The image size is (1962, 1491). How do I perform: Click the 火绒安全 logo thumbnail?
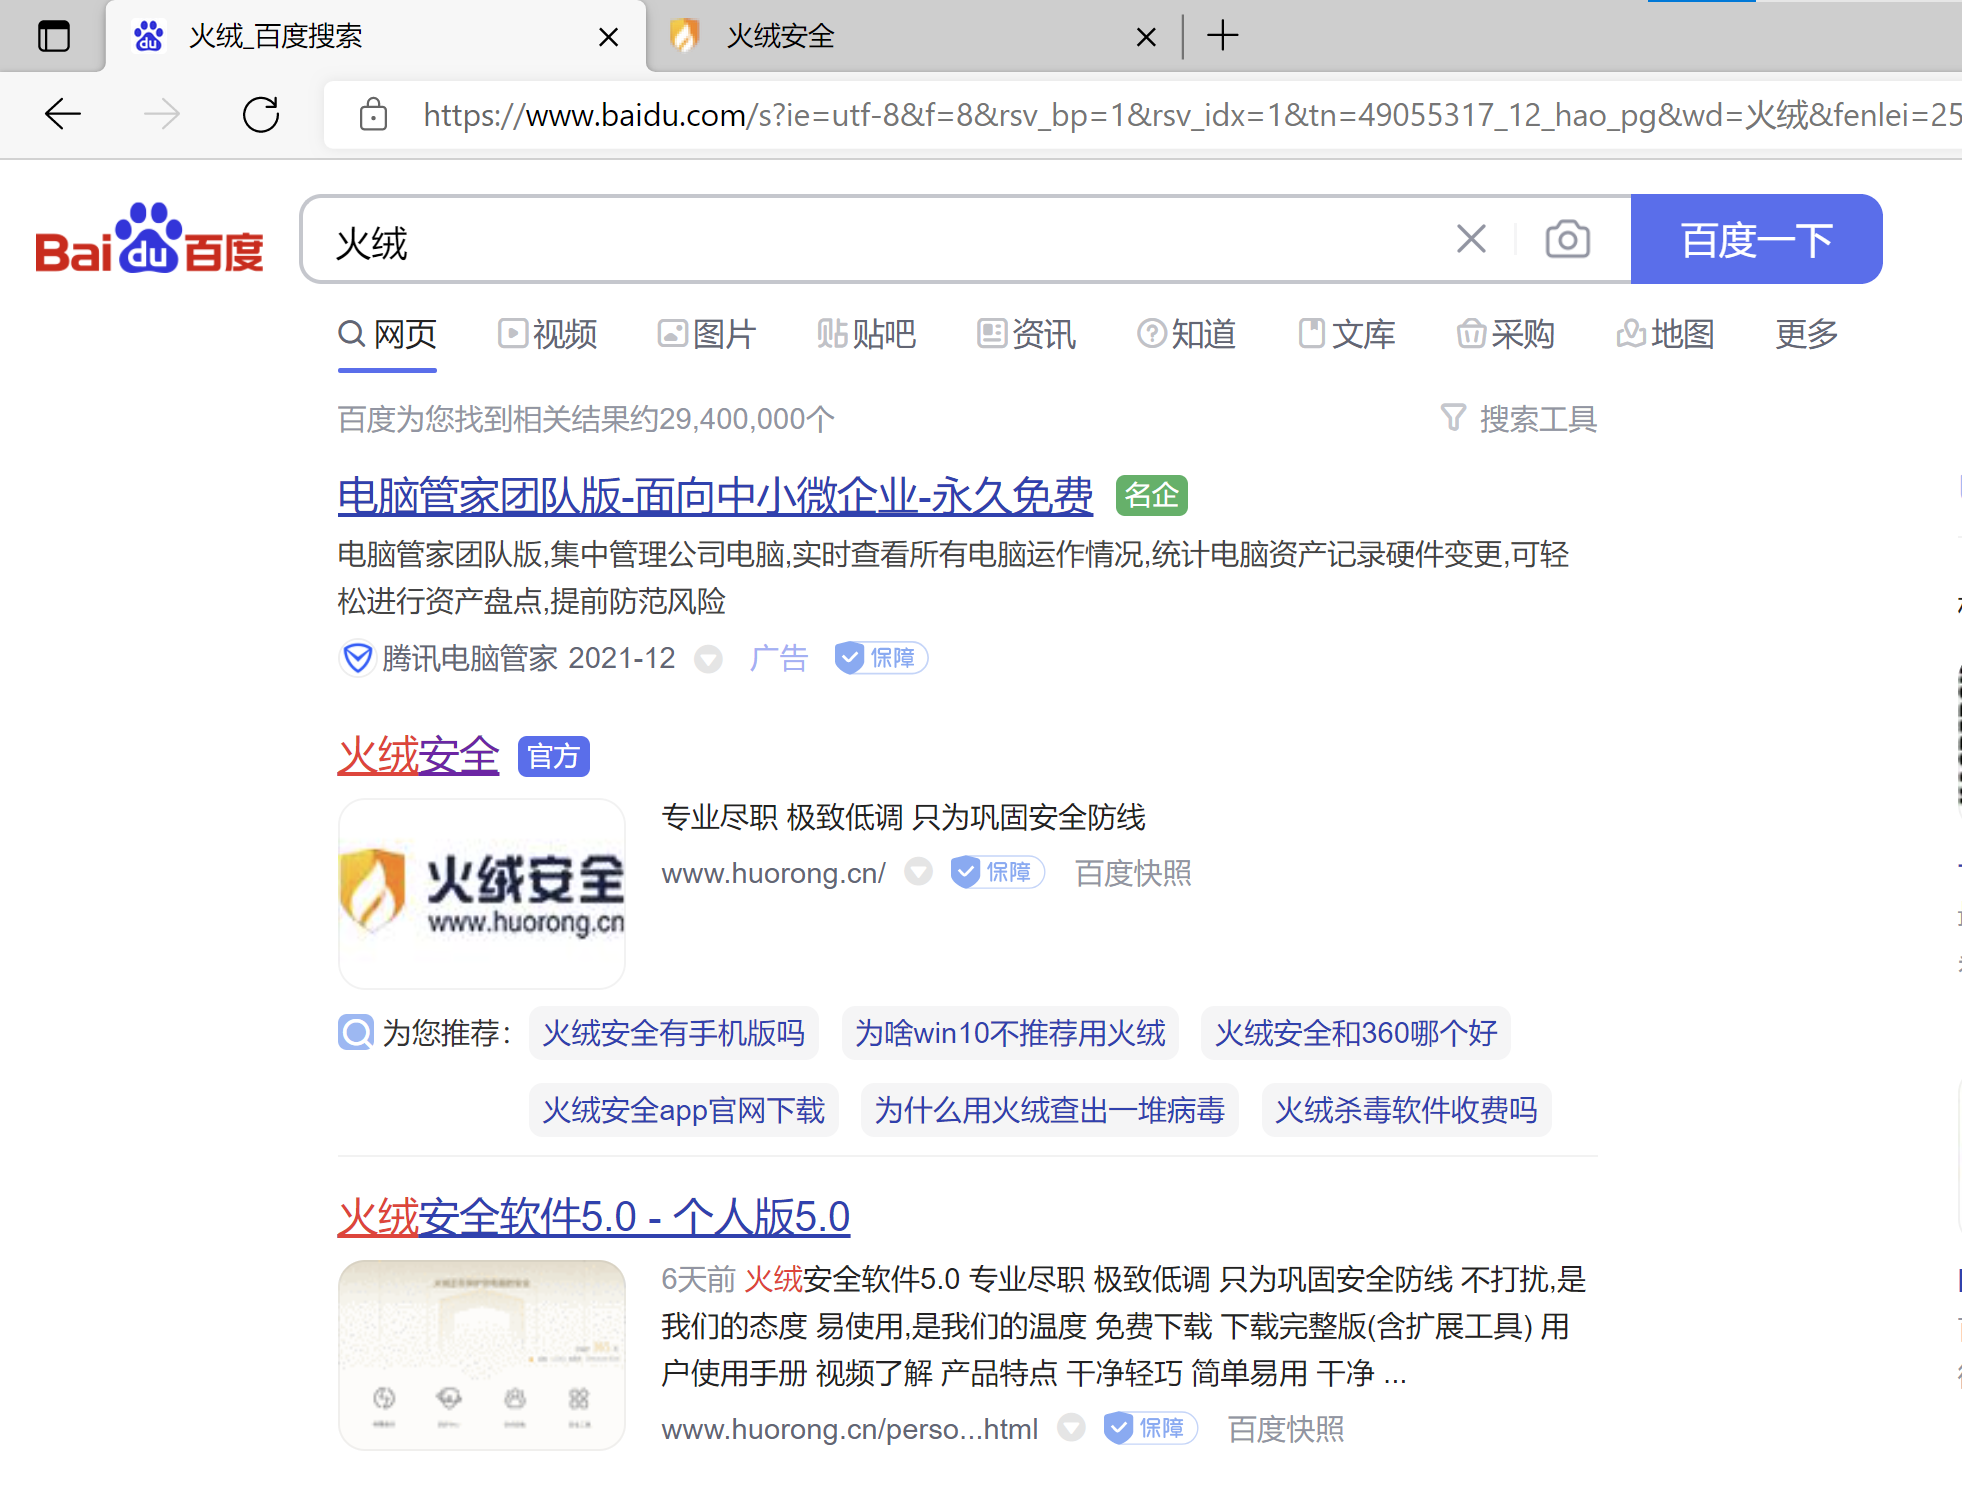(482, 893)
